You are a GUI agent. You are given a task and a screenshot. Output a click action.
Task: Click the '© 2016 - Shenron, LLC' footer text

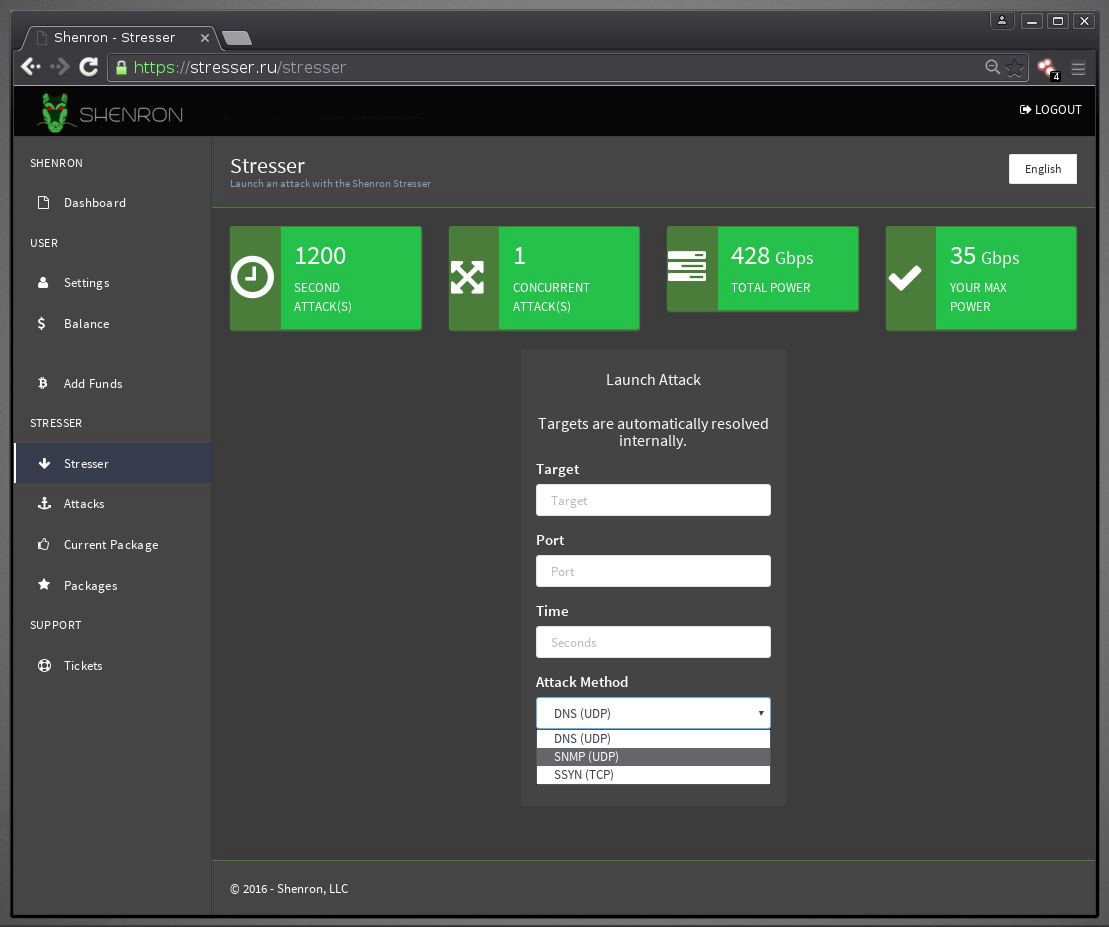point(289,889)
